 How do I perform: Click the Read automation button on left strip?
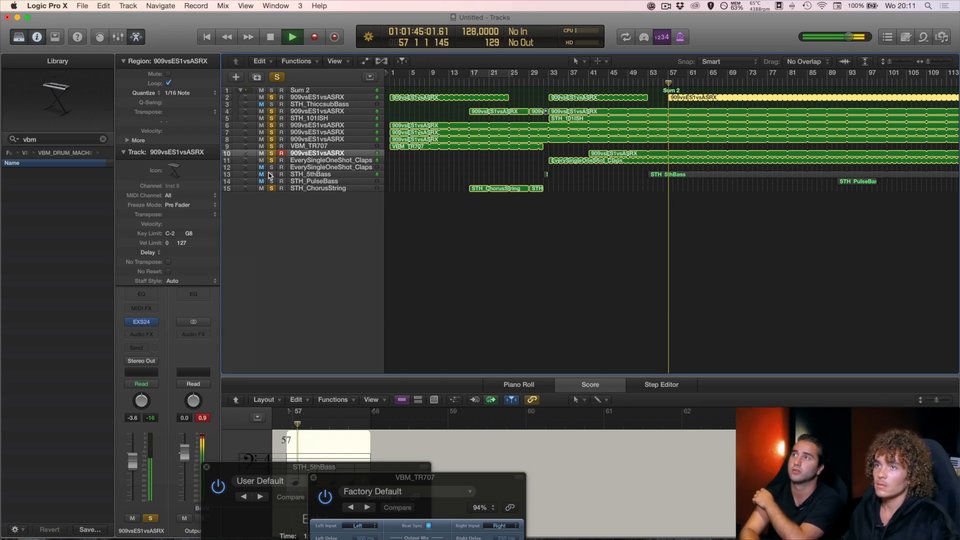tap(141, 384)
